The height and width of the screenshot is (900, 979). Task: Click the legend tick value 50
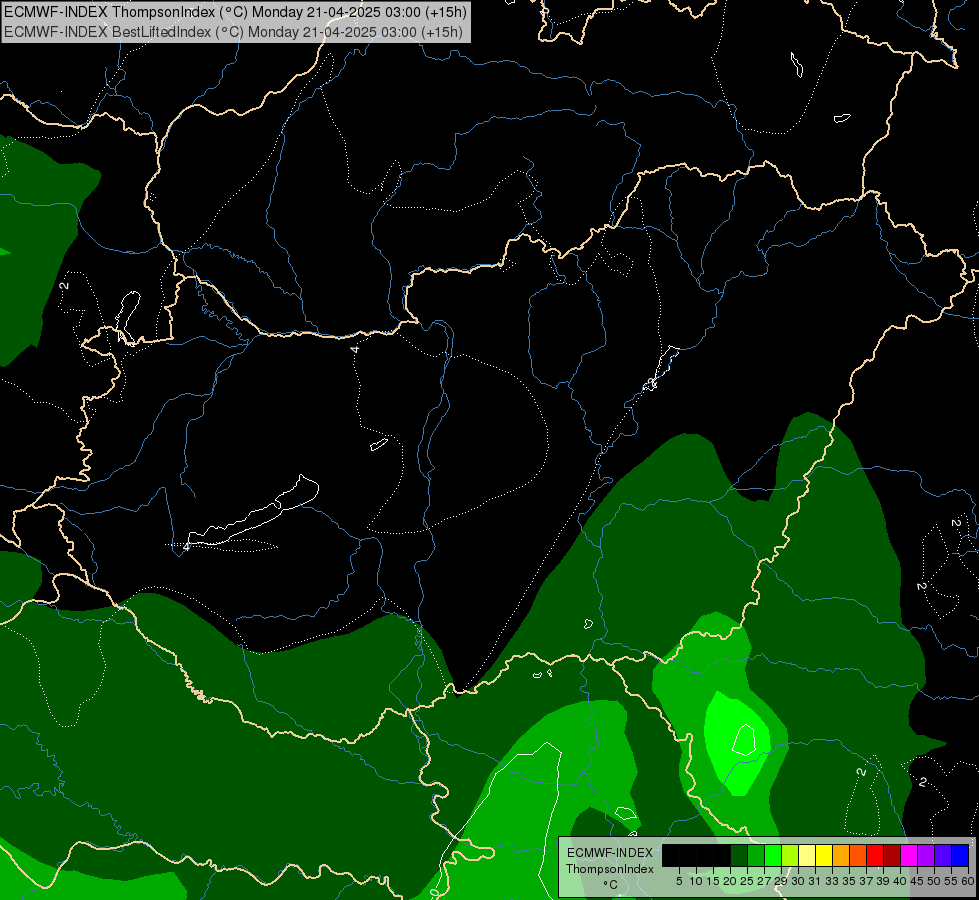(x=934, y=881)
